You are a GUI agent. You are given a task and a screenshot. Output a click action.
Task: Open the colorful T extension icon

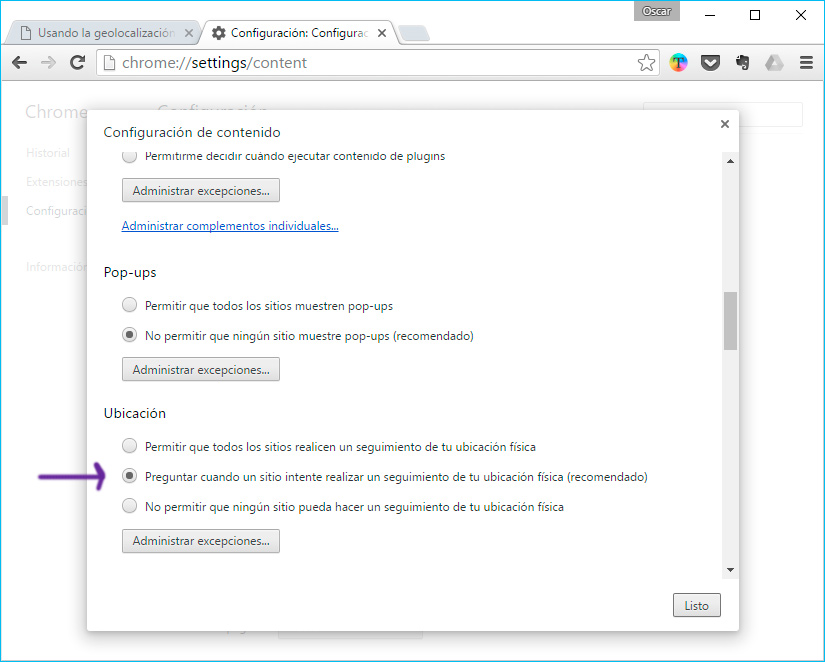pyautogui.click(x=679, y=63)
